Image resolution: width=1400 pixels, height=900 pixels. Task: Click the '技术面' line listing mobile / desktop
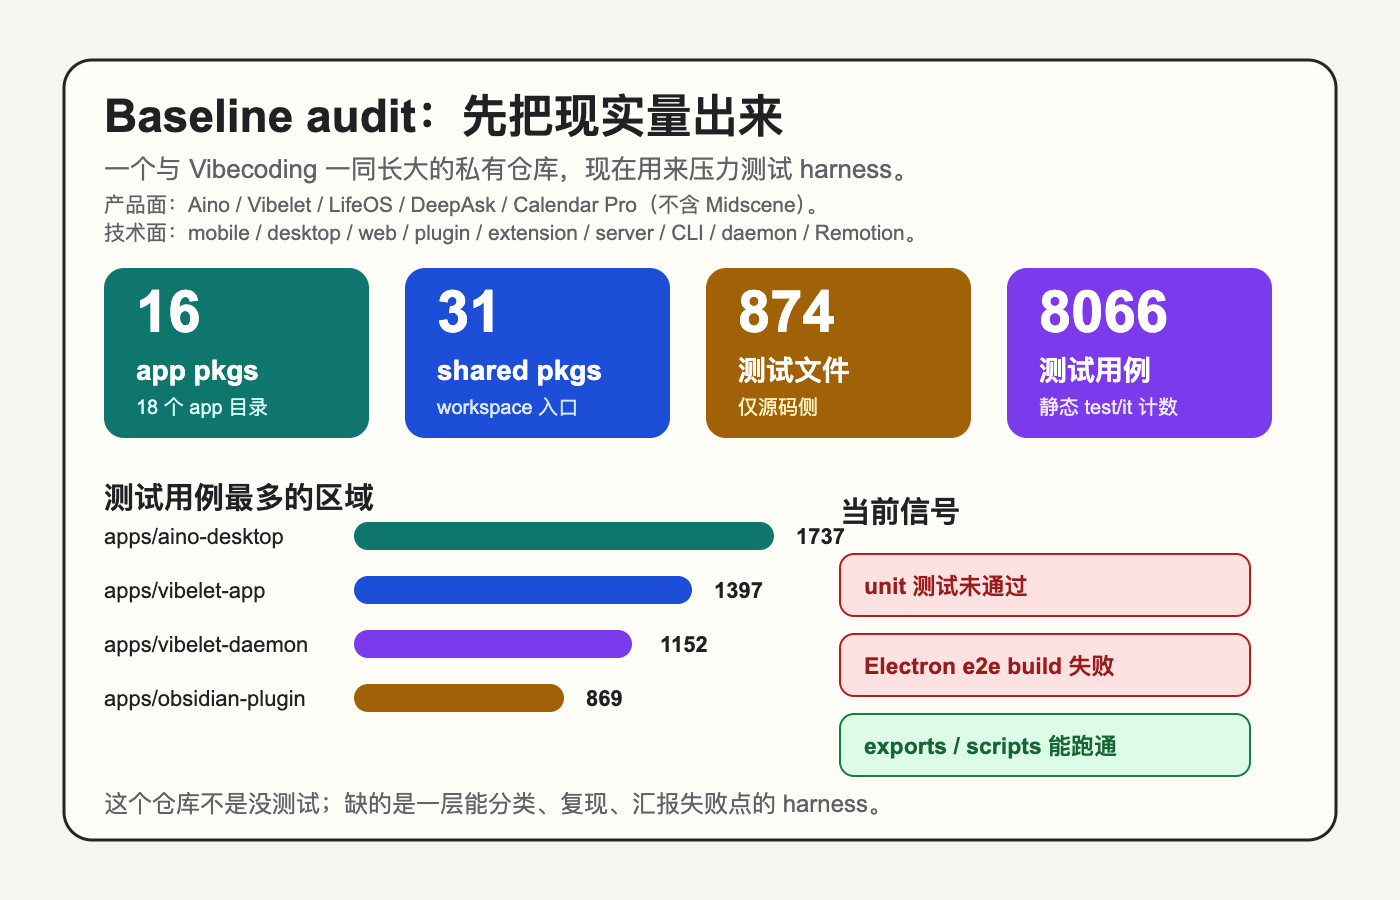click(511, 233)
